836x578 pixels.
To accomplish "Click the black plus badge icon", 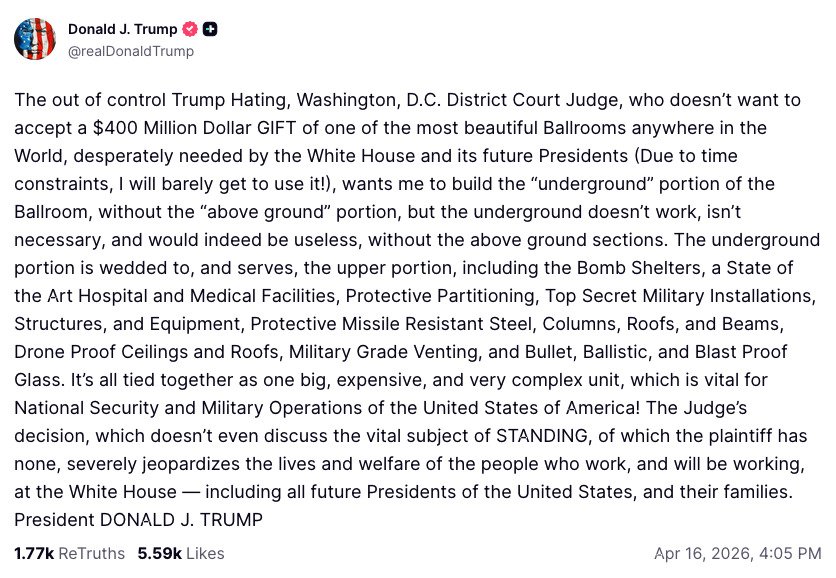I will click(x=210, y=29).
